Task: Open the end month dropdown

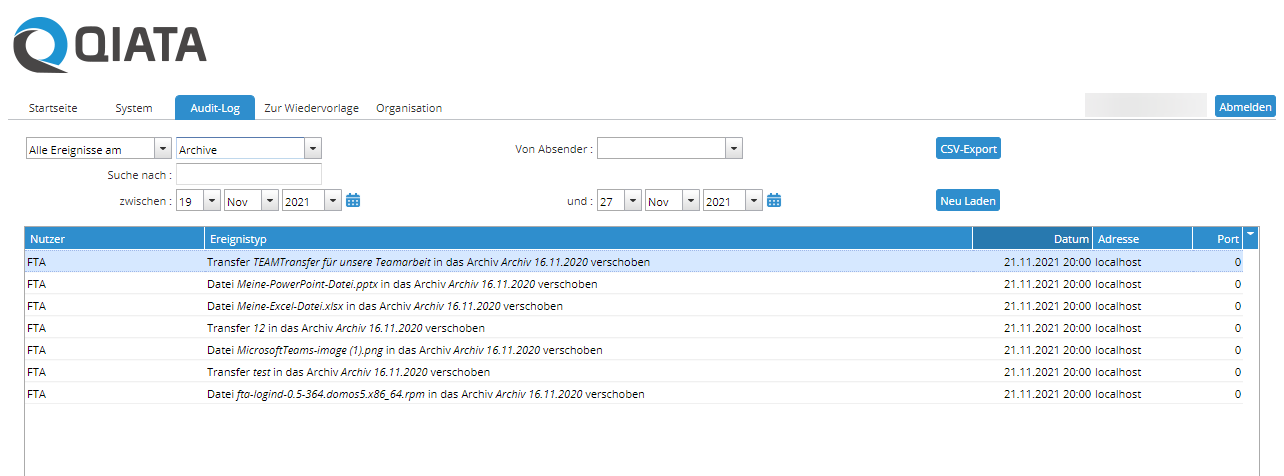Action: click(690, 201)
